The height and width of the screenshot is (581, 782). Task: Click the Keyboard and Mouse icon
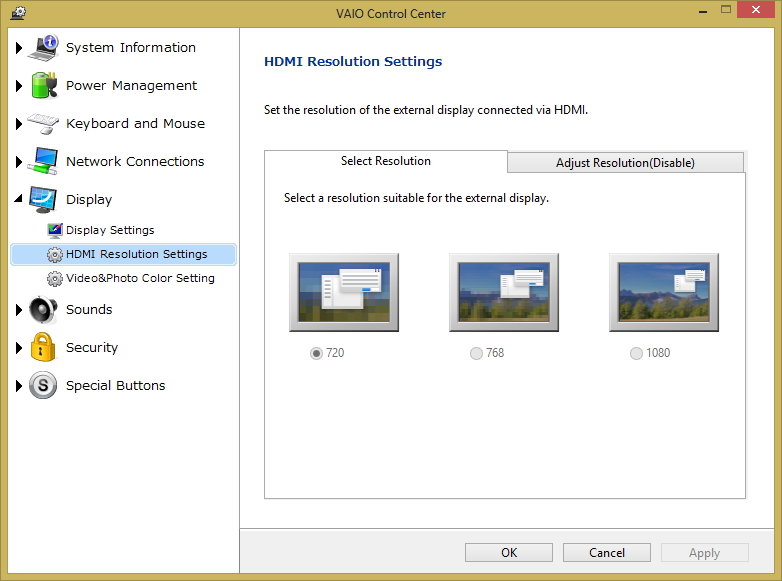tap(43, 123)
